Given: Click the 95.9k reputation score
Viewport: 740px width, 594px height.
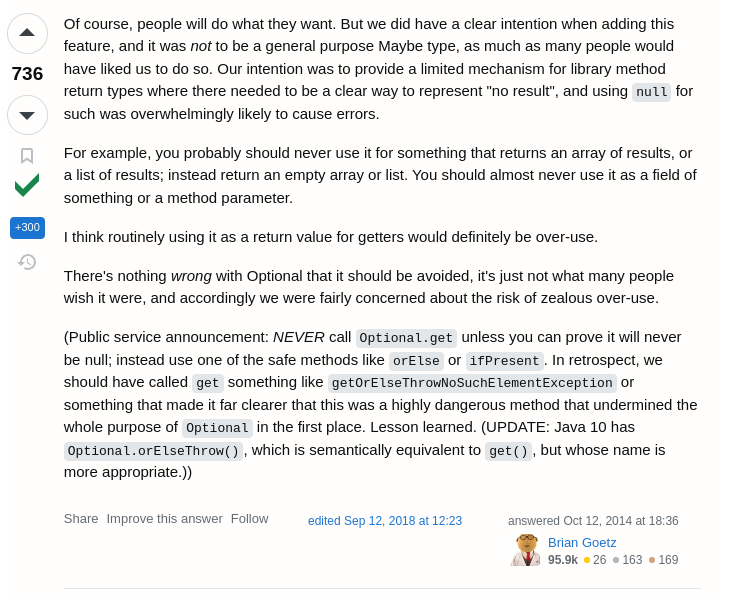Looking at the screenshot, I should [563, 560].
